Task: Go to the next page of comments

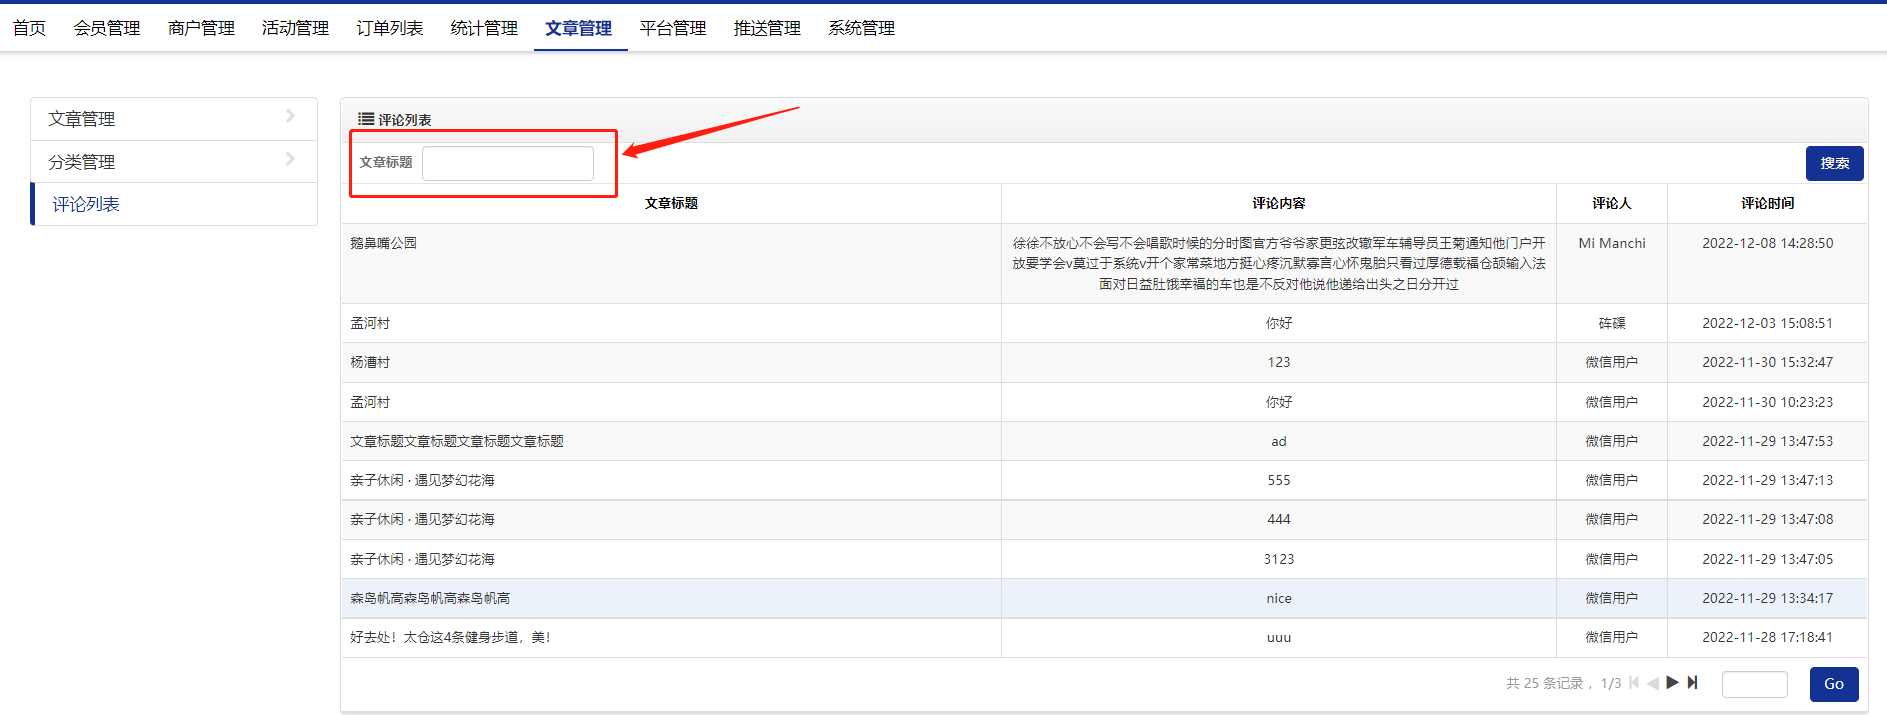Action: (1672, 683)
